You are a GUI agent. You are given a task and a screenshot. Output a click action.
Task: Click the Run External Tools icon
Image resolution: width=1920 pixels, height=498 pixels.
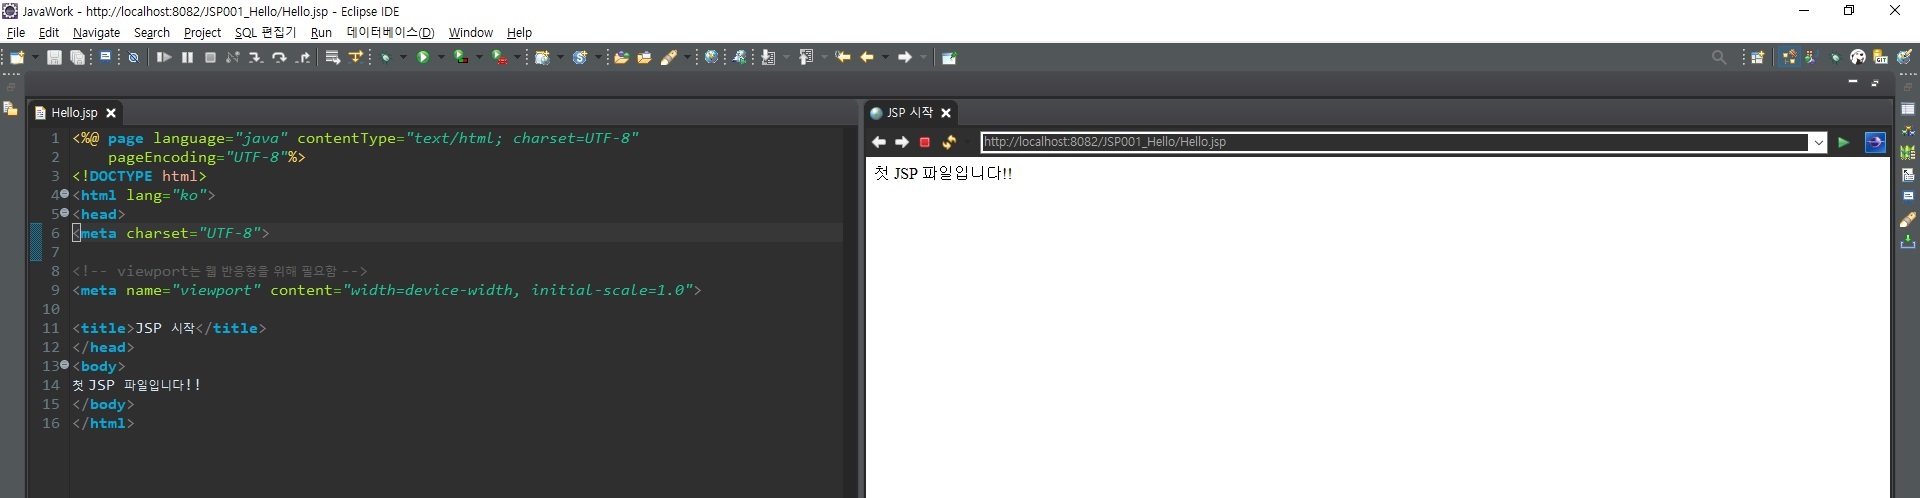(x=499, y=58)
